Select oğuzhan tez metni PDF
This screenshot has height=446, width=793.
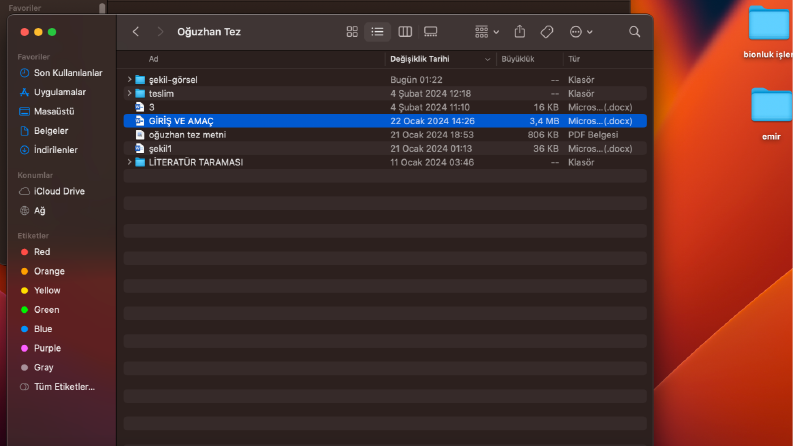385,135
